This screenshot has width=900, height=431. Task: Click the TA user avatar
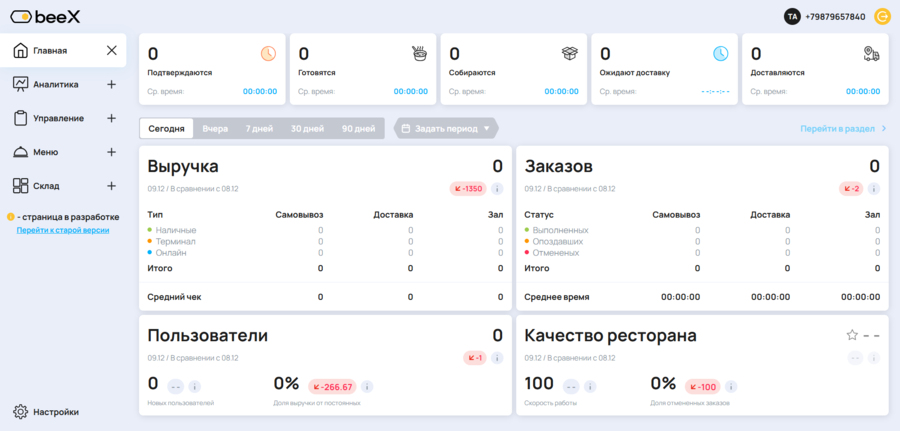[x=792, y=16]
